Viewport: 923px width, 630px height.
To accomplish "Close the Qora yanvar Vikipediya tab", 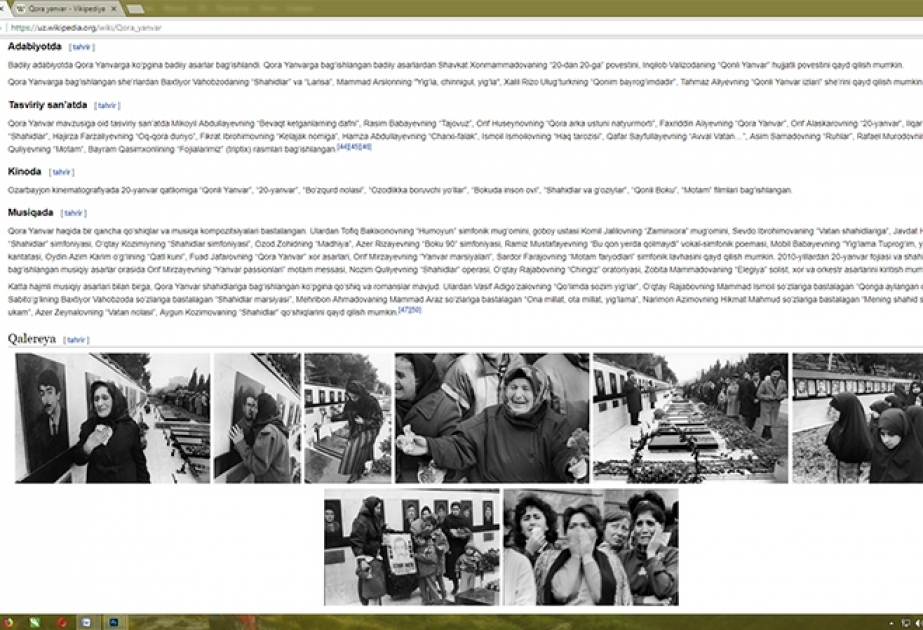I will tap(114, 9).
